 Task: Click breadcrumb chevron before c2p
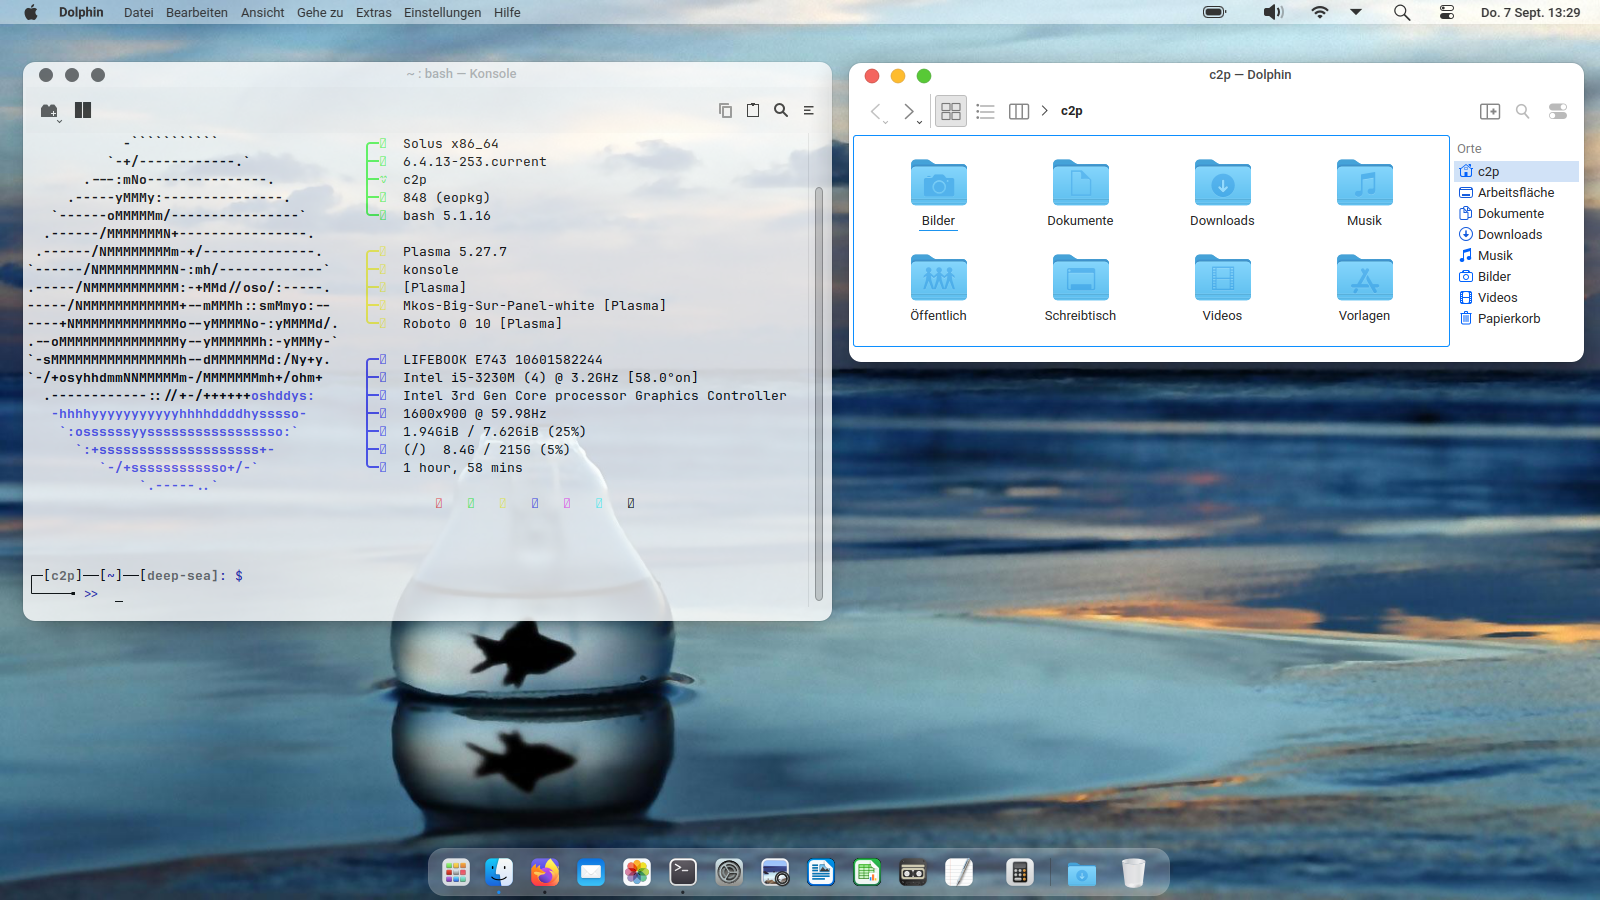coord(1044,111)
